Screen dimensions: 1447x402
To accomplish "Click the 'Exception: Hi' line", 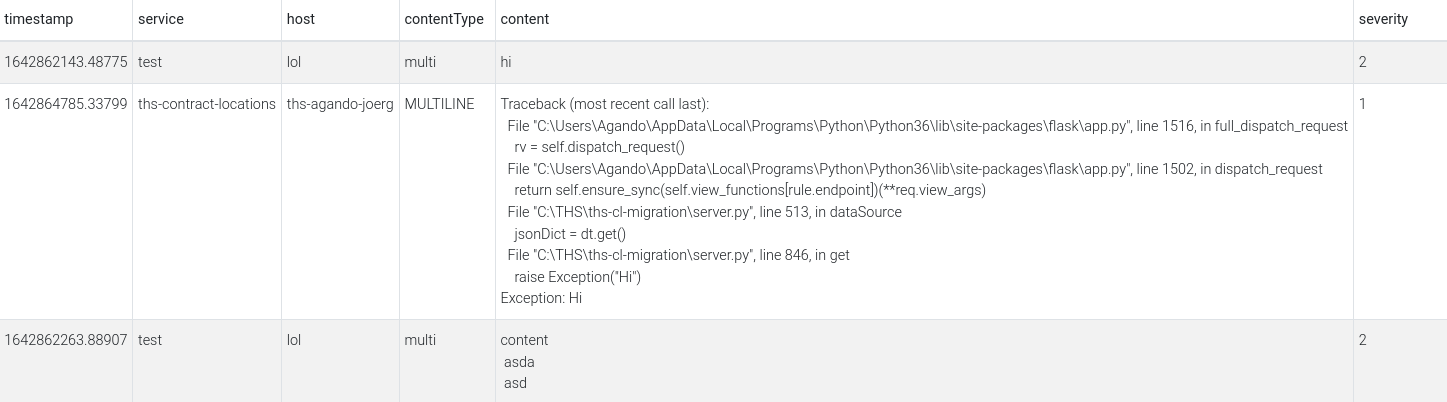I will pyautogui.click(x=541, y=298).
